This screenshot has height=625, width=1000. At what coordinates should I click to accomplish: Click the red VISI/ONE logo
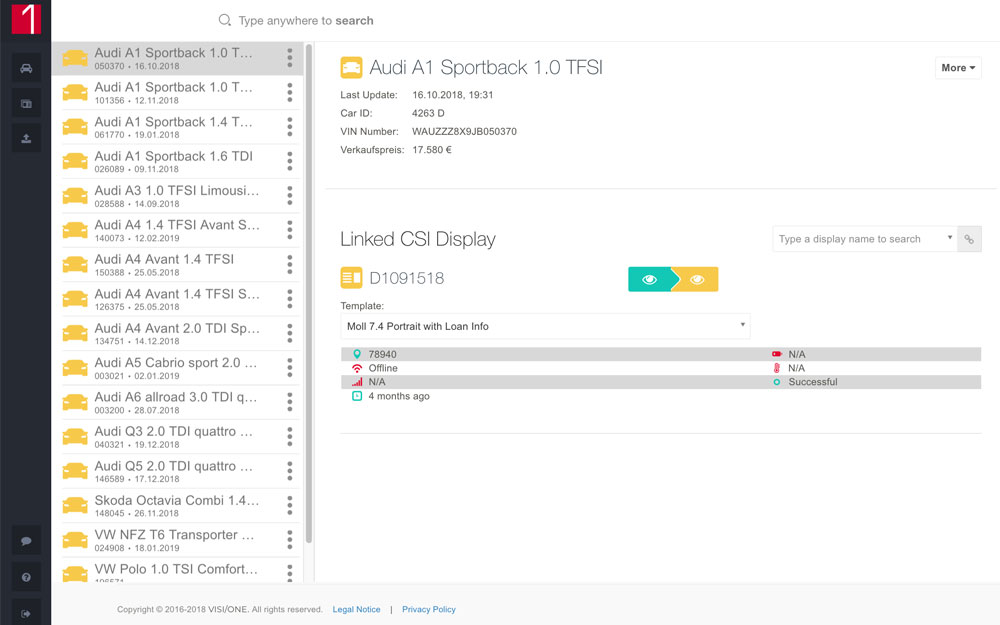click(x=26, y=18)
